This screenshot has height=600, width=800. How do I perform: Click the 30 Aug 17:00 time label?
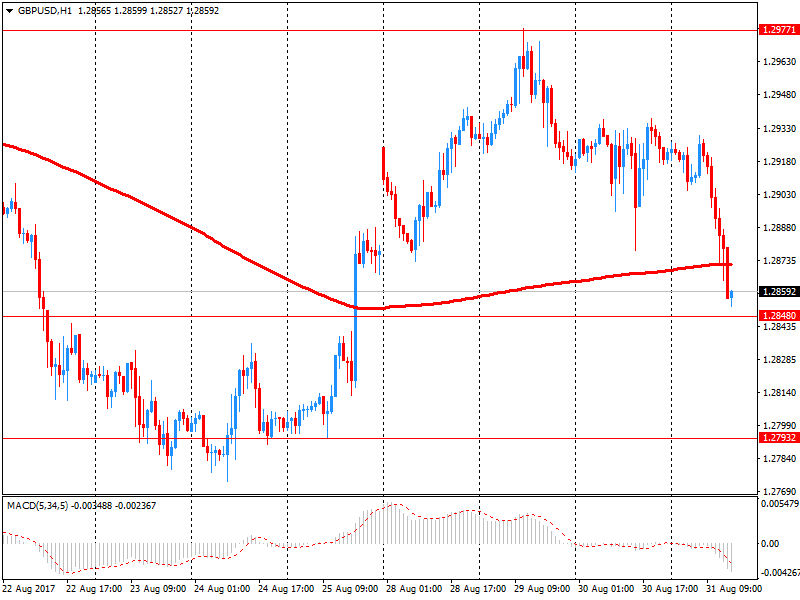click(670, 589)
